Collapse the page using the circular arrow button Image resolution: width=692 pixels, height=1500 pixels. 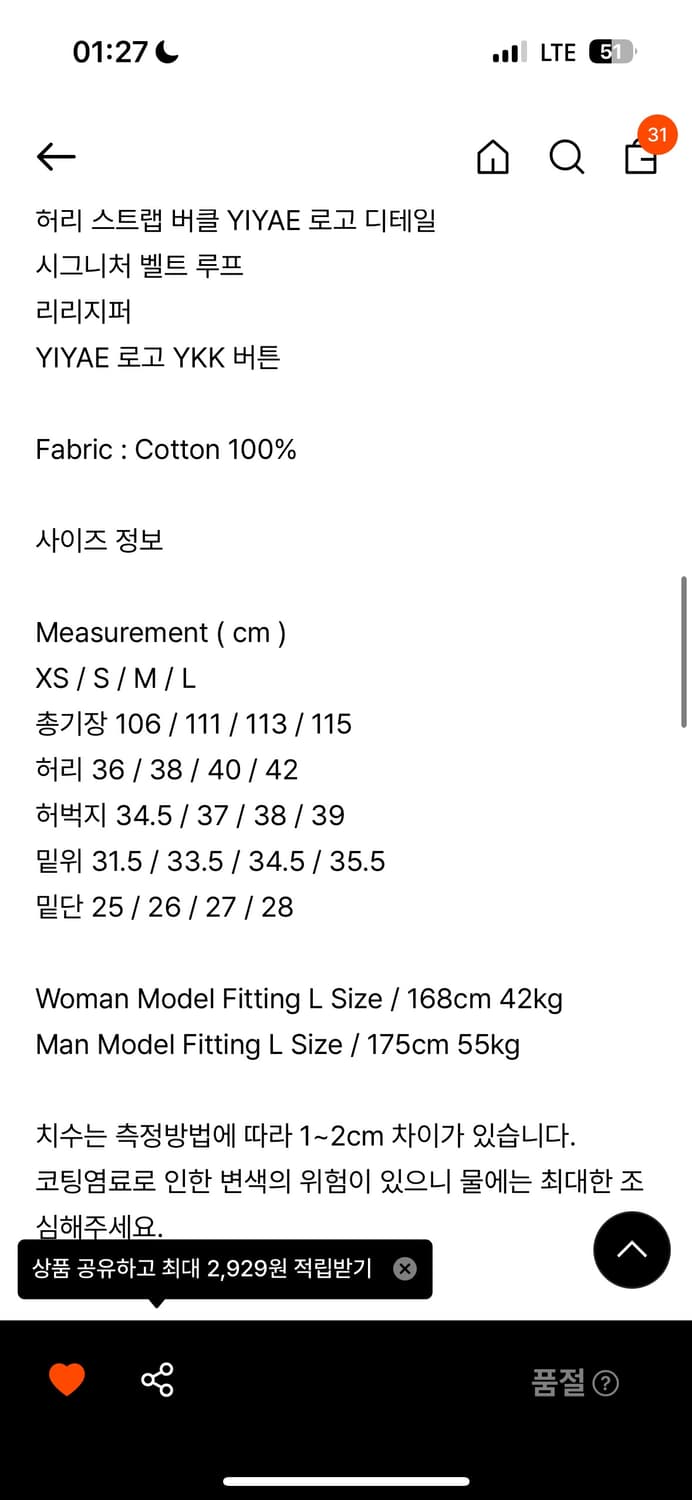[631, 1250]
